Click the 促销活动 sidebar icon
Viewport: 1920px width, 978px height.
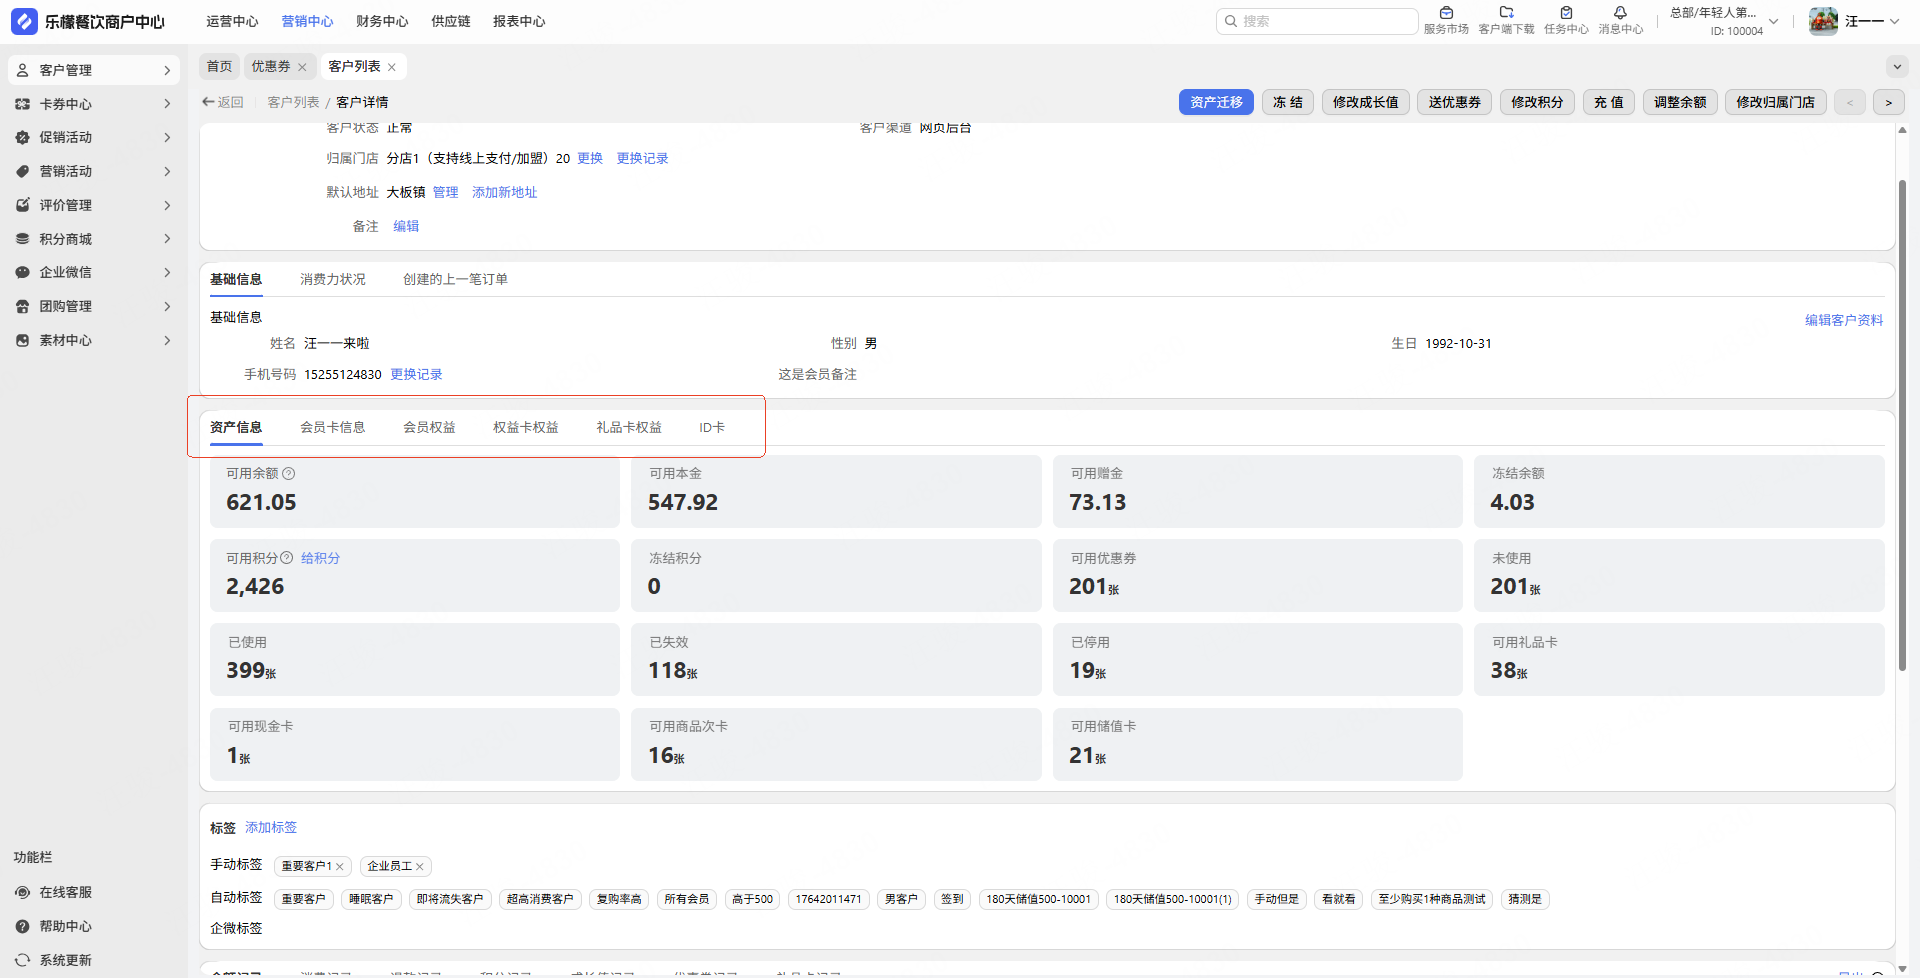click(22, 137)
